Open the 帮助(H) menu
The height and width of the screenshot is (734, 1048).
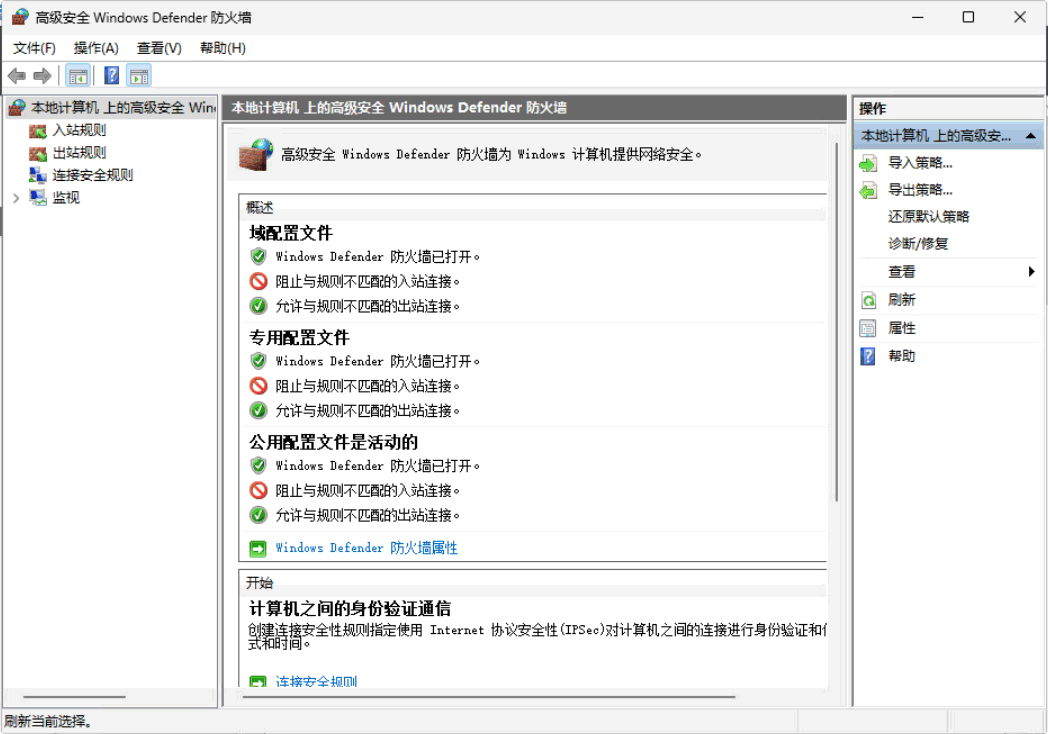click(223, 48)
